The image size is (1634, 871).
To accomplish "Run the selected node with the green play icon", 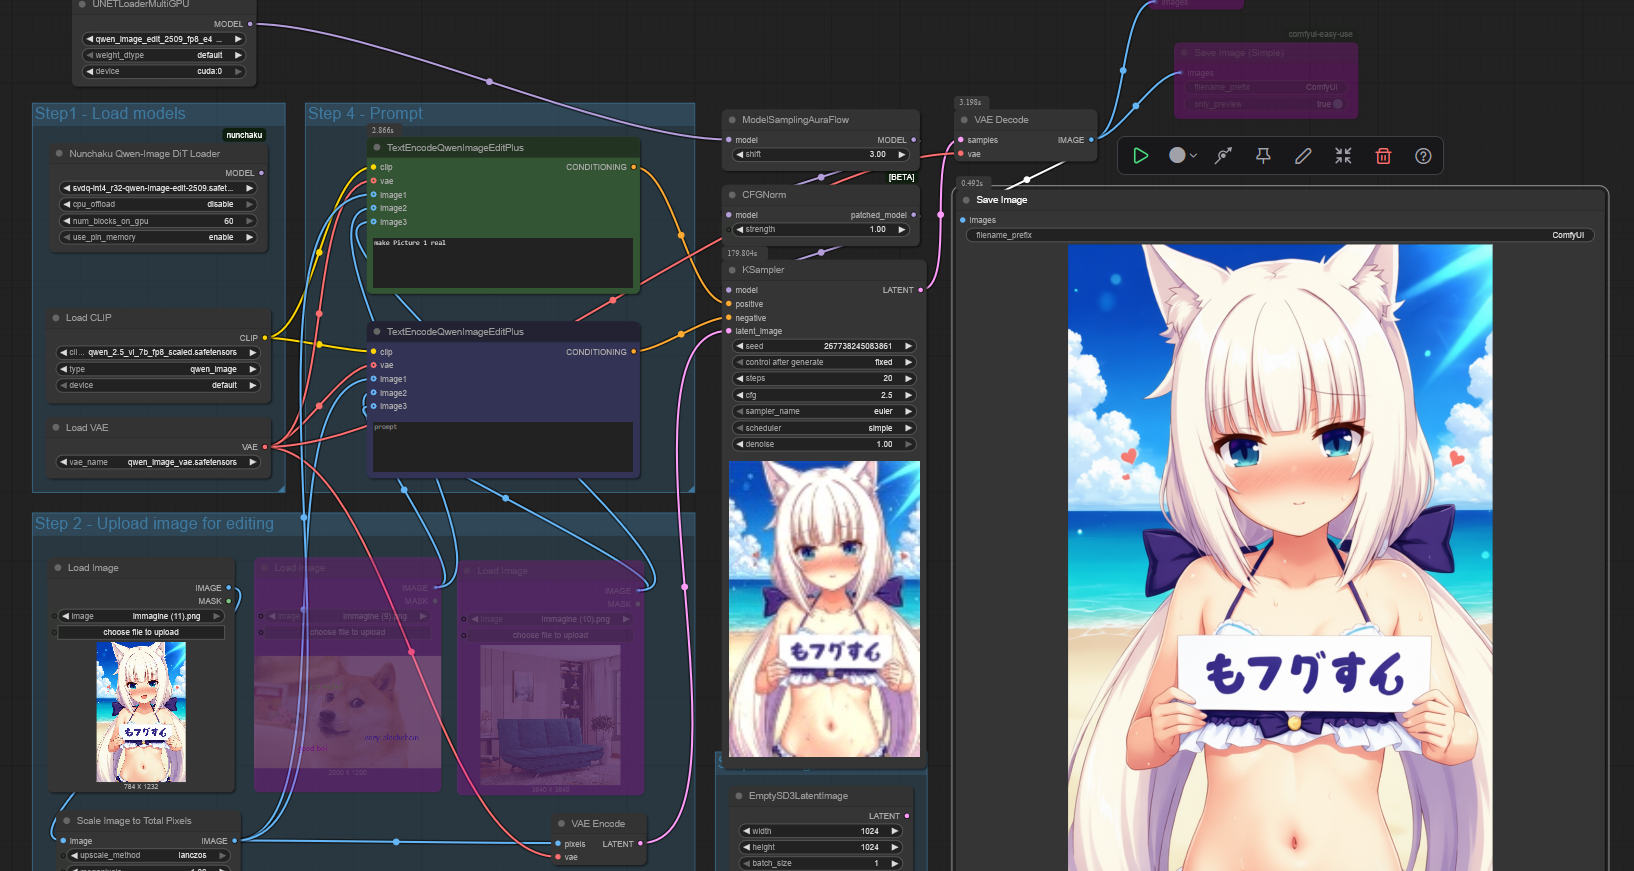I will coord(1140,156).
